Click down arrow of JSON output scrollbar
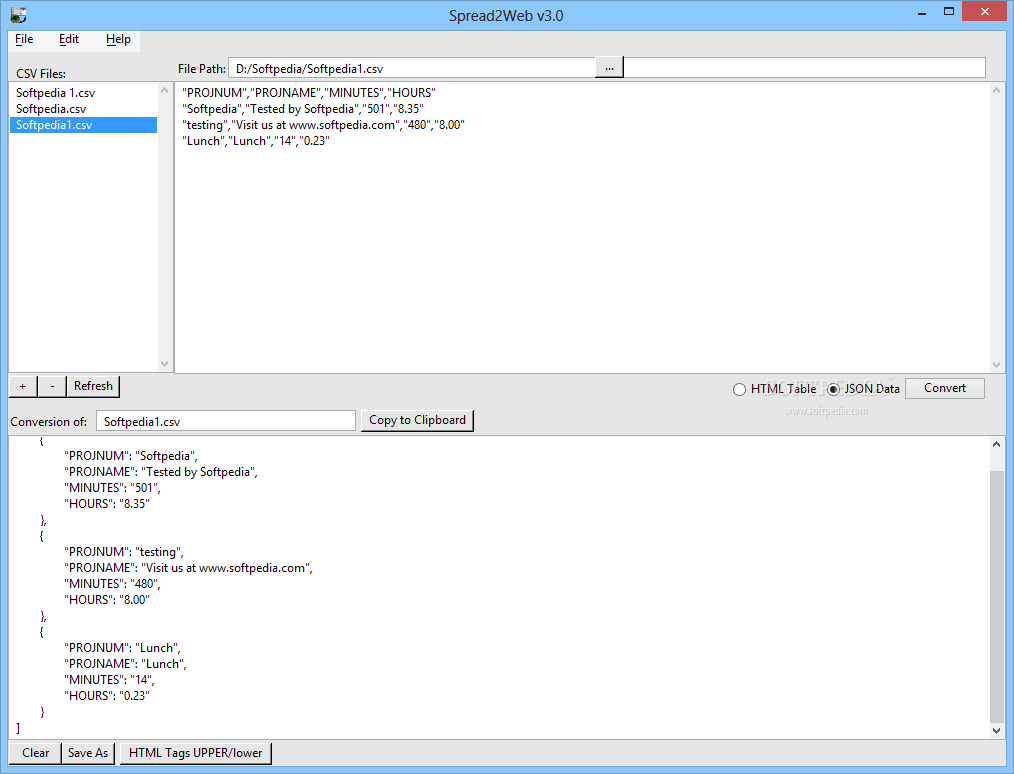This screenshot has width=1014, height=774. [997, 731]
